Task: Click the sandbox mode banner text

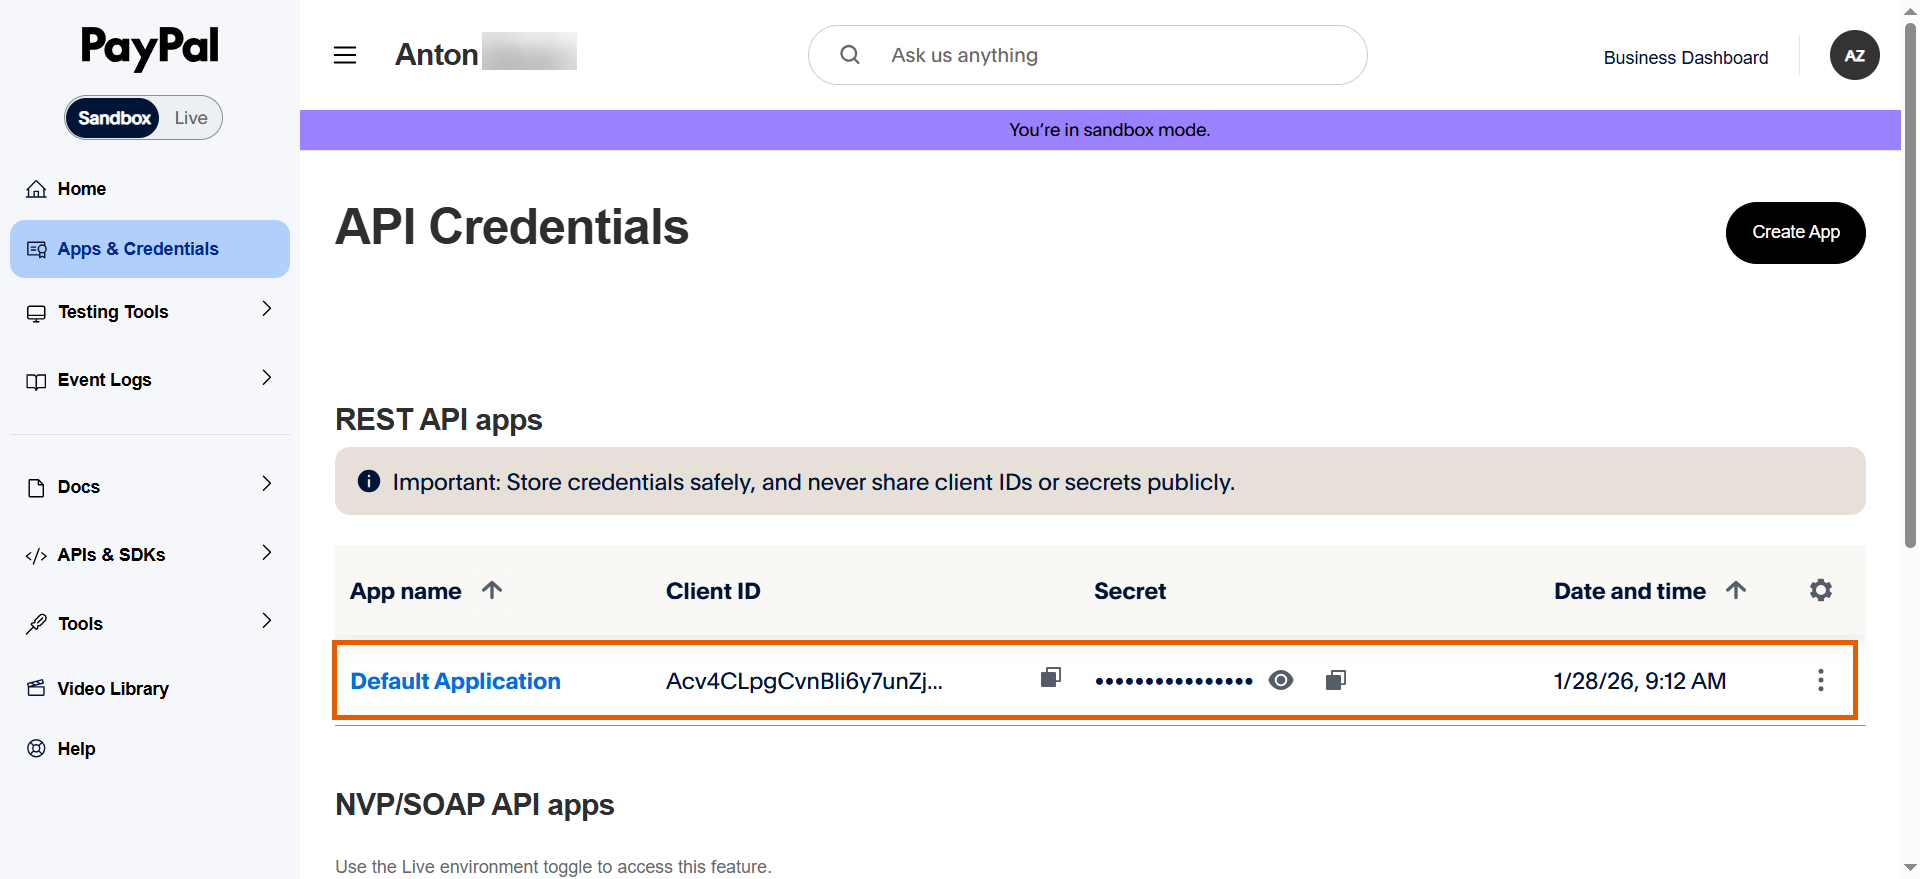Action: tap(1109, 130)
